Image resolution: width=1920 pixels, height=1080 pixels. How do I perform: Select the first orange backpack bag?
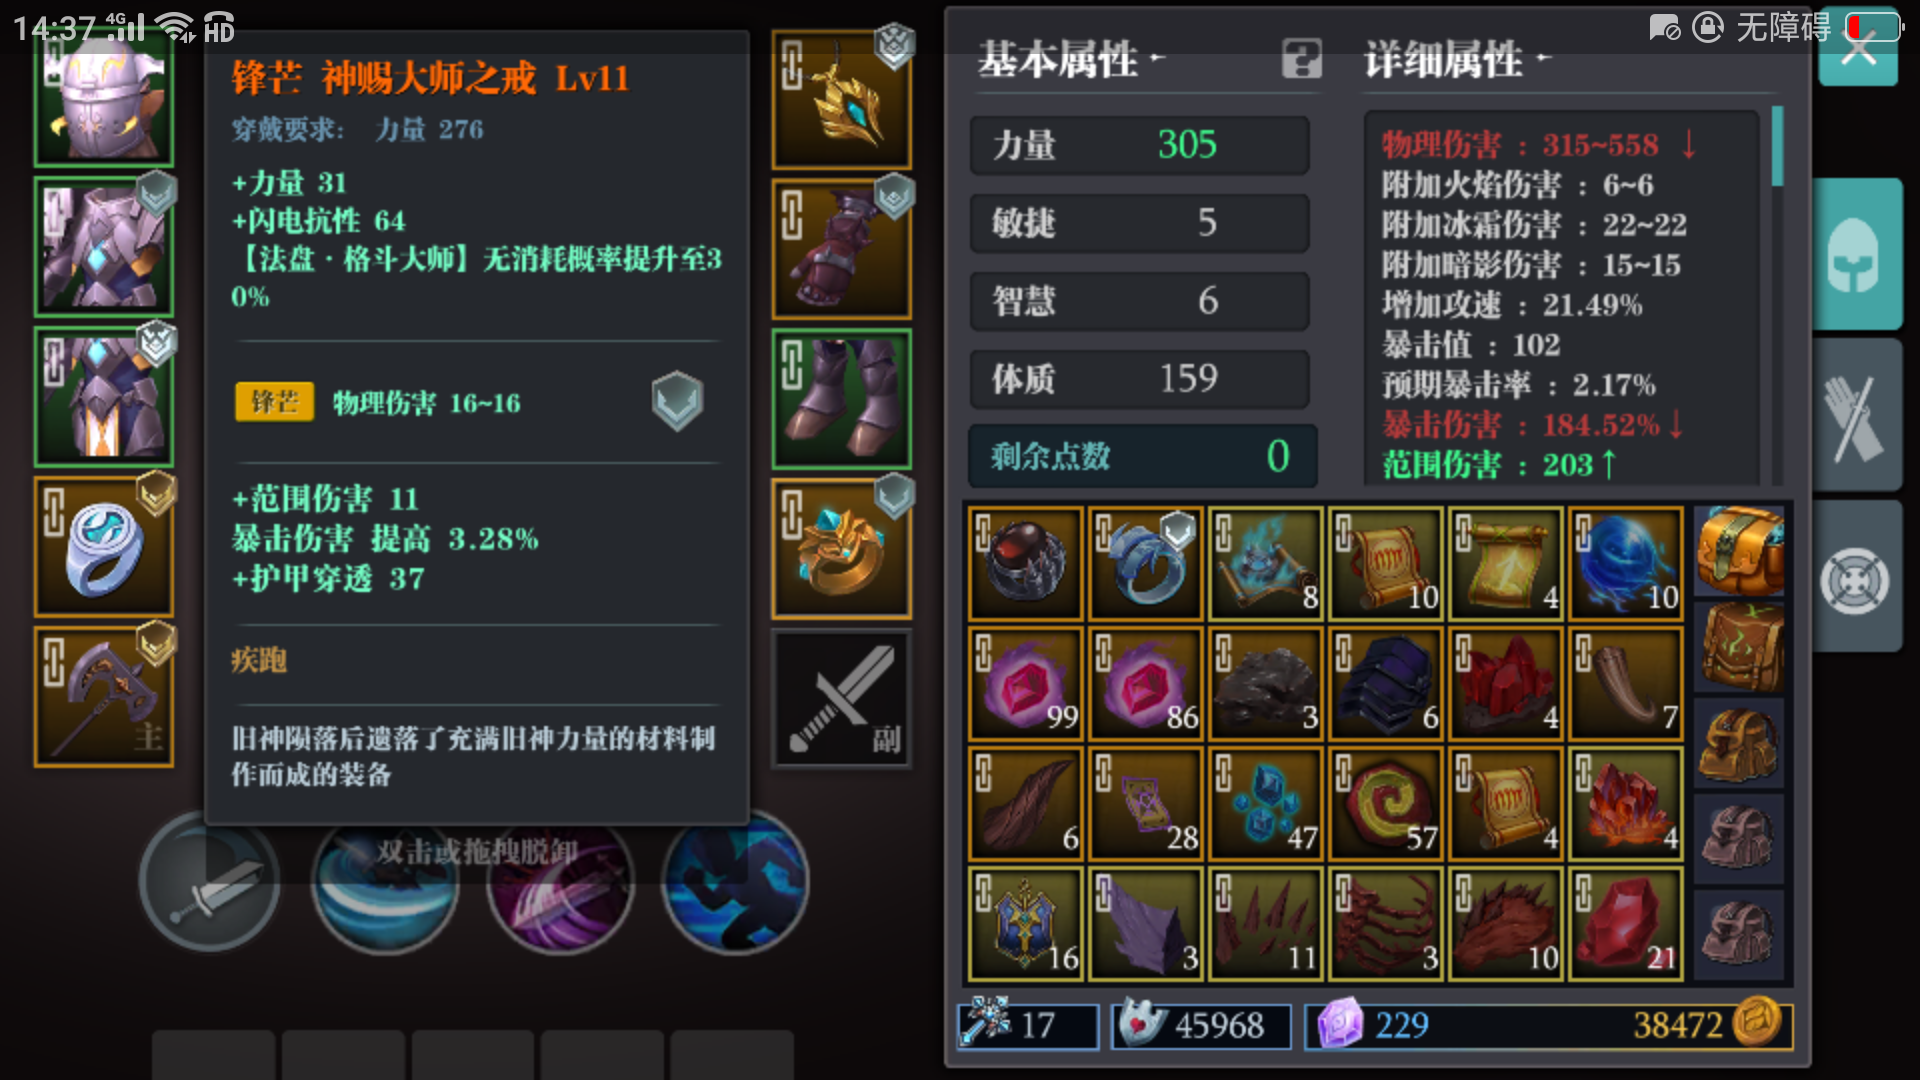click(x=1740, y=550)
